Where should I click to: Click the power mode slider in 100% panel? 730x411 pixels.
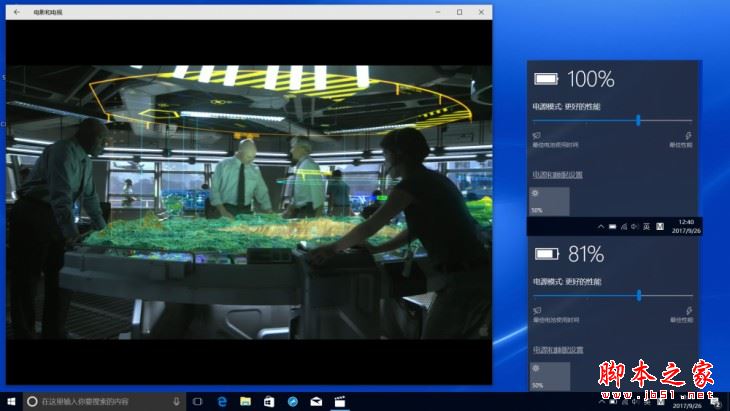click(638, 121)
